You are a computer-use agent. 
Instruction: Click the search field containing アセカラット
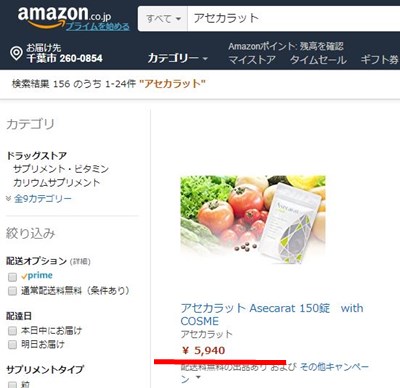tap(293, 19)
